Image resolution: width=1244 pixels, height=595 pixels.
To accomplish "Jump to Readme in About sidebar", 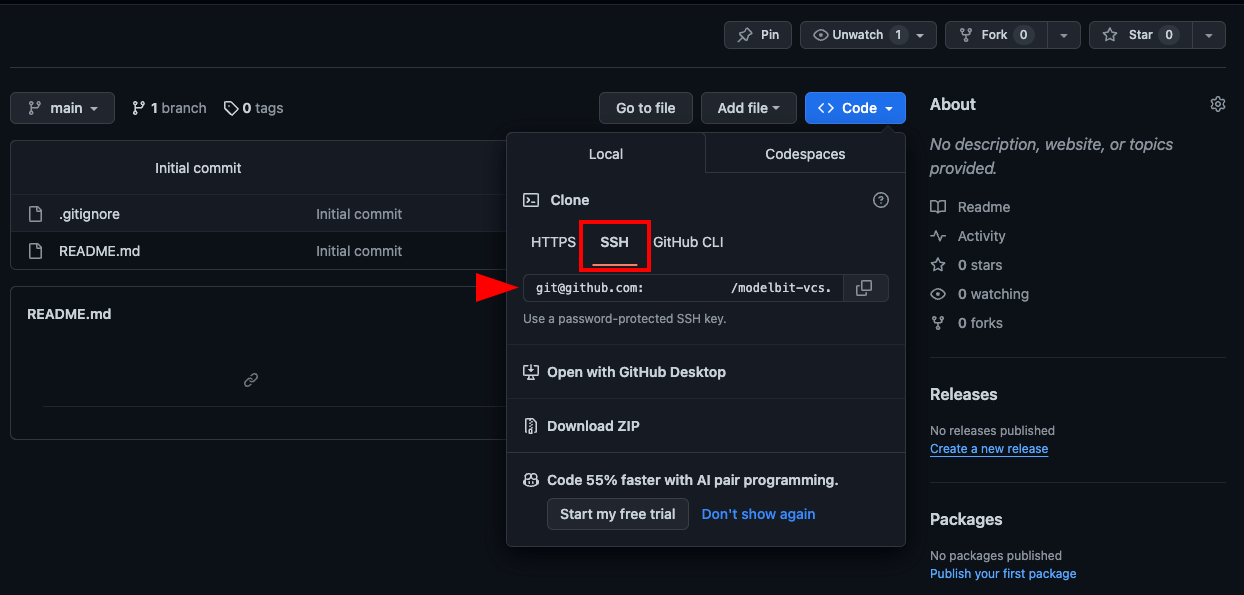I will (x=970, y=207).
